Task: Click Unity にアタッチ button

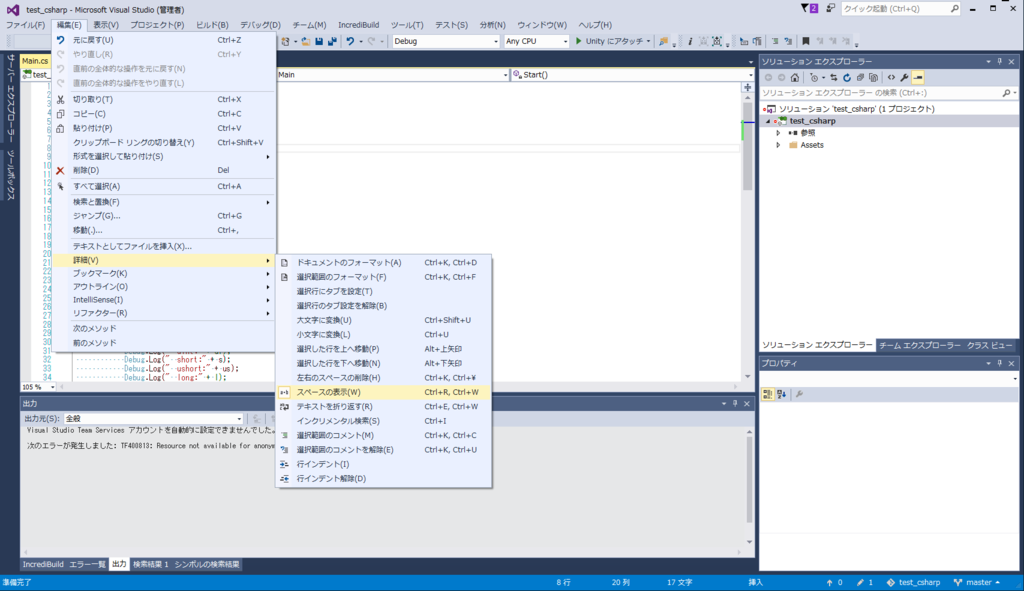Action: 613,41
